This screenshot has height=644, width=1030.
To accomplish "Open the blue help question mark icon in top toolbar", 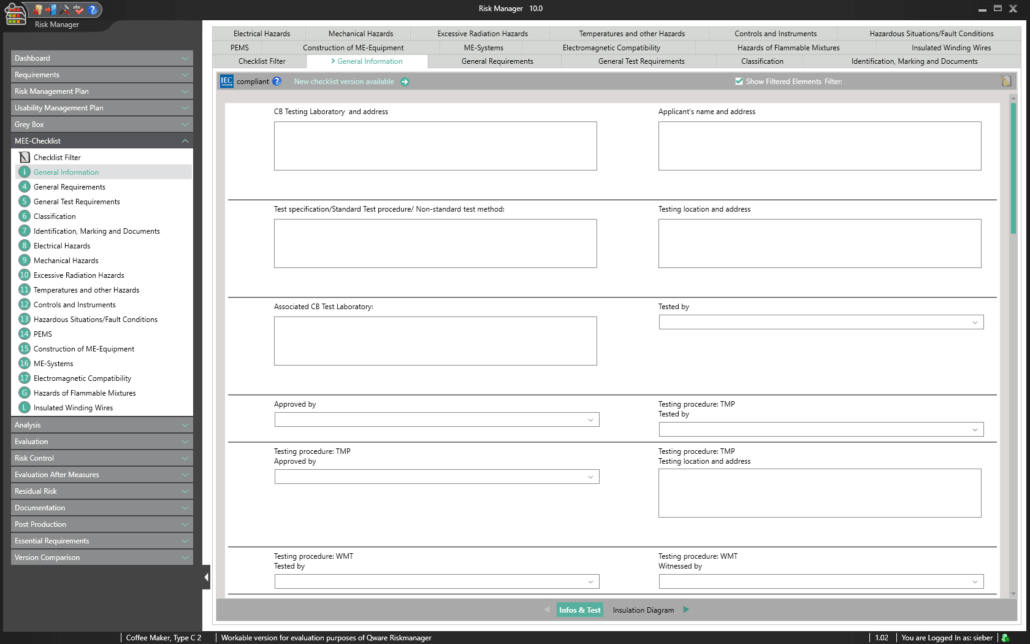I will pyautogui.click(x=93, y=10).
